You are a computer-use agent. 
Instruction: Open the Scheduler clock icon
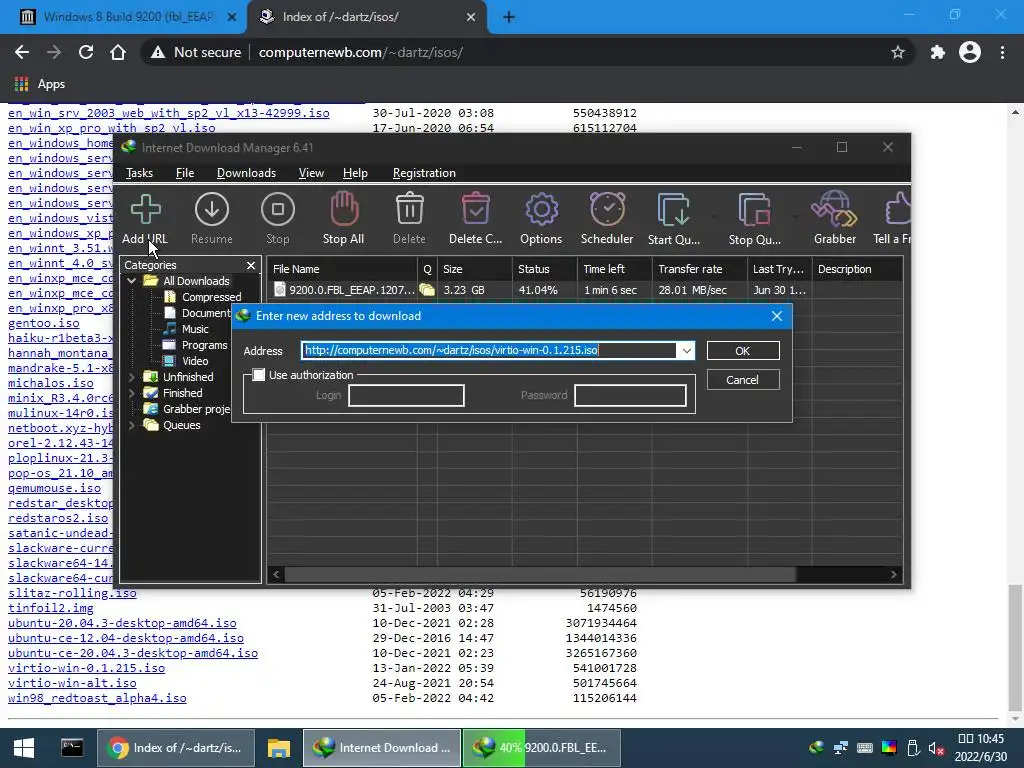point(607,209)
